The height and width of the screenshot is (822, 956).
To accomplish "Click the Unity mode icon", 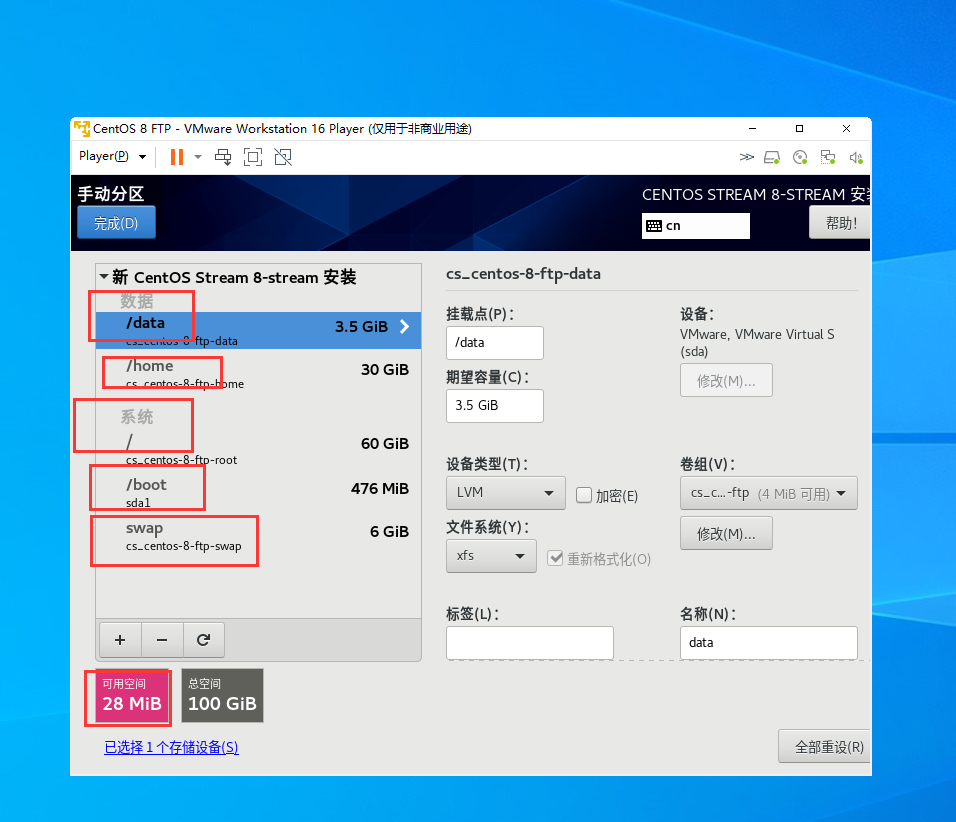I will [283, 157].
